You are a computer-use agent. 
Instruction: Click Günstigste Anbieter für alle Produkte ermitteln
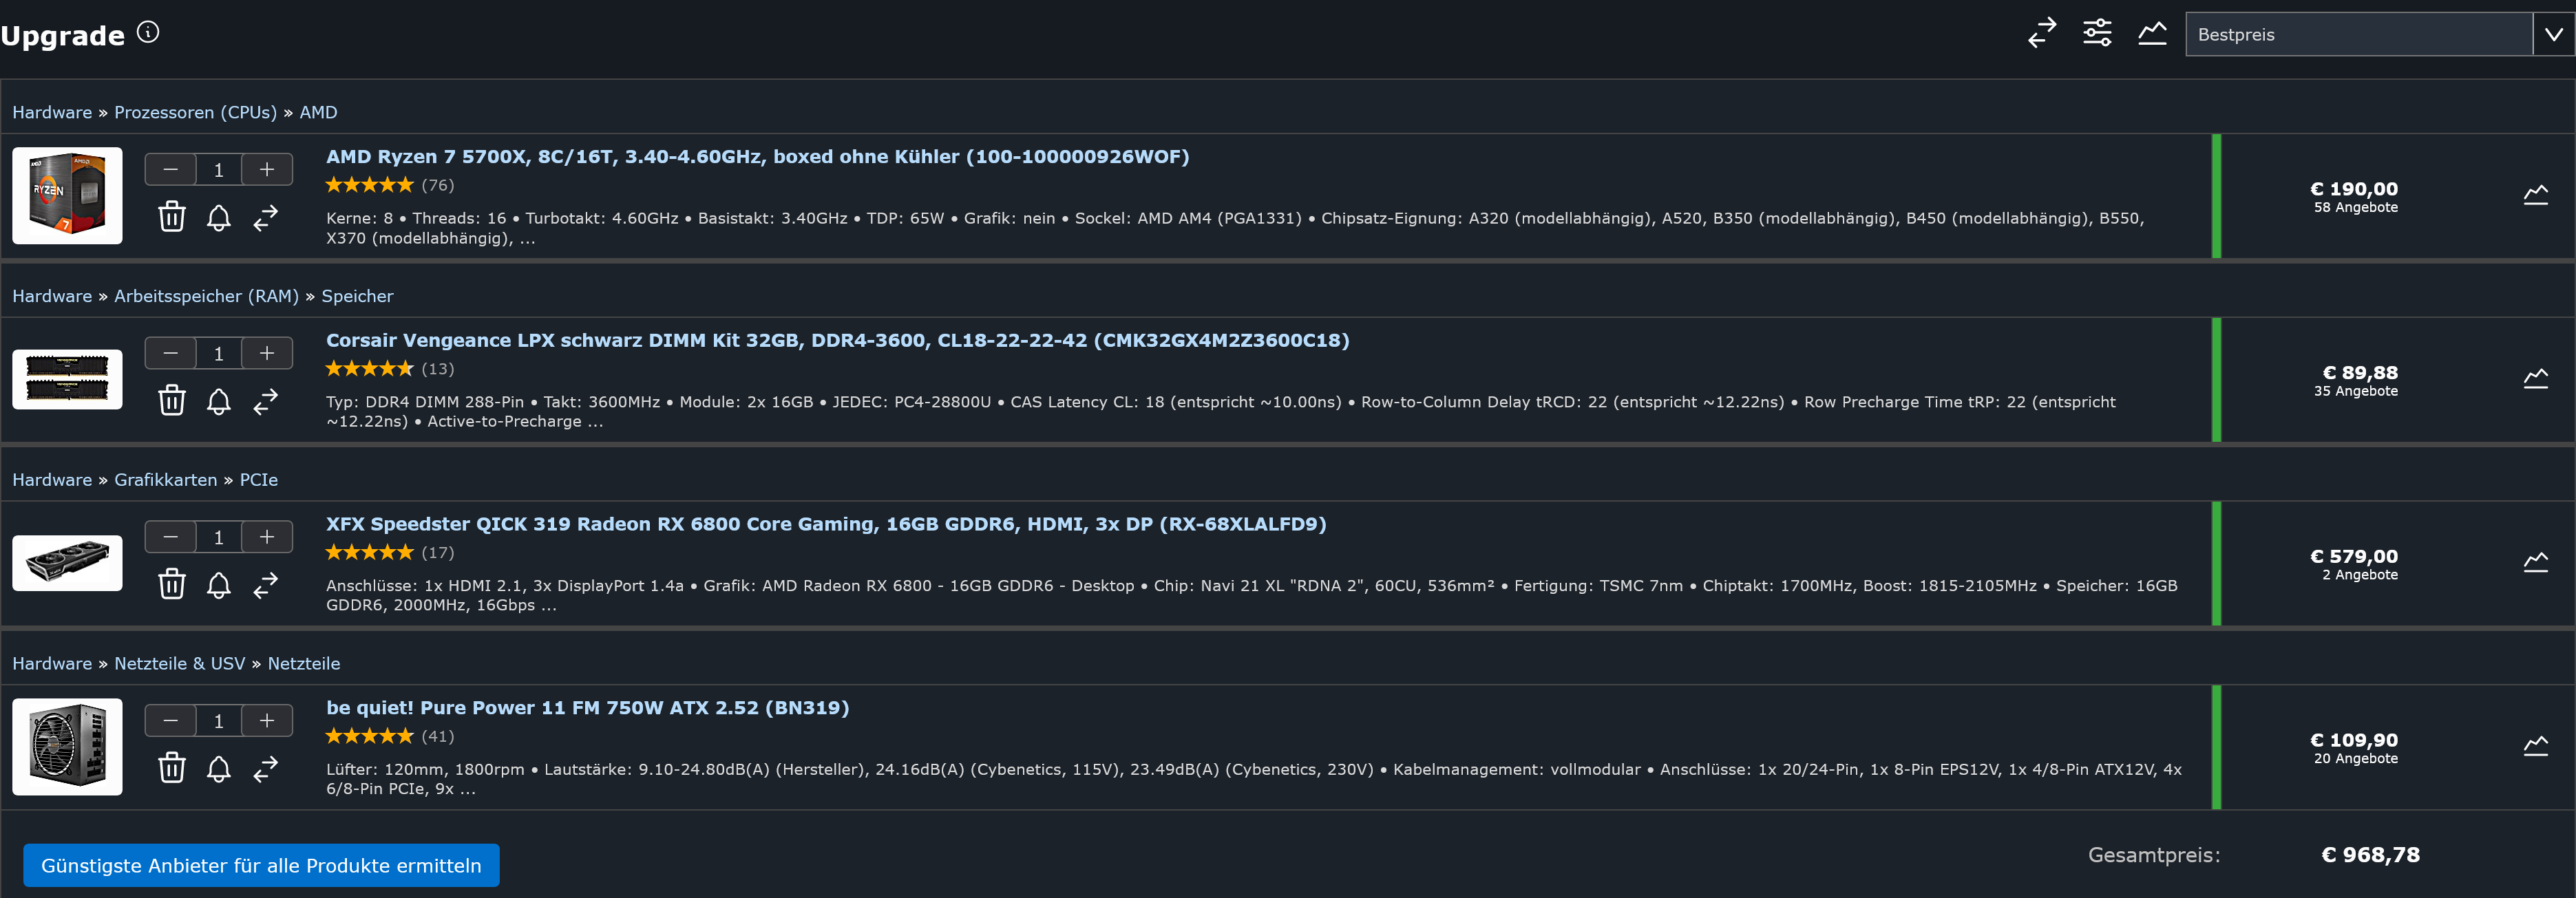pyautogui.click(x=261, y=865)
